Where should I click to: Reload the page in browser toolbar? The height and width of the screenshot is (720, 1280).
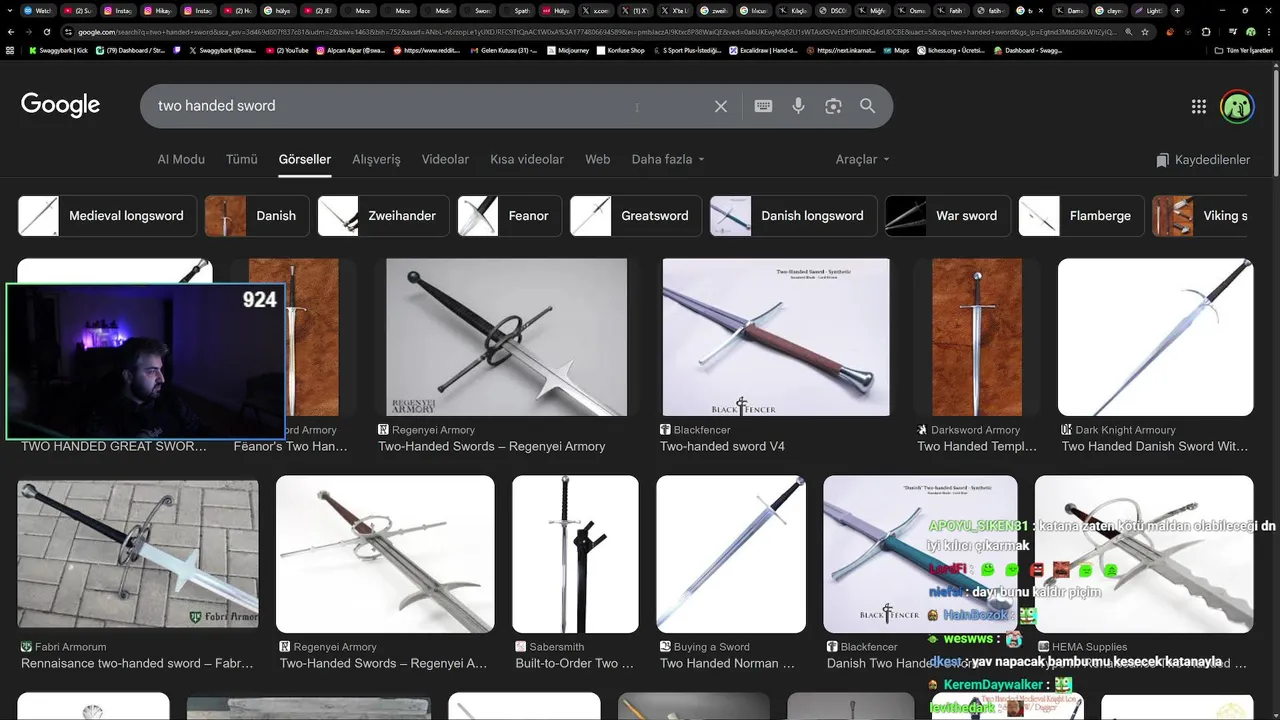[x=48, y=32]
